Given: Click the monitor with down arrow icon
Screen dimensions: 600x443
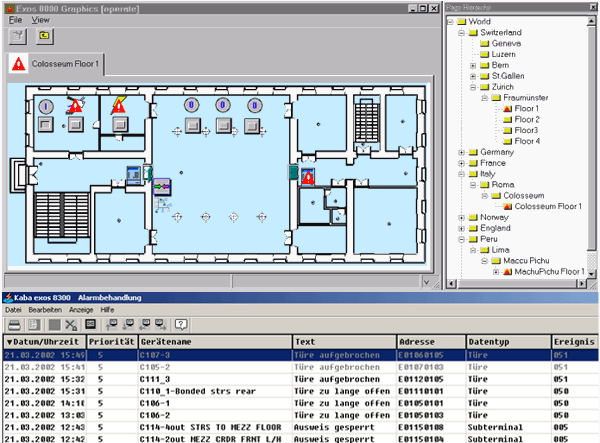Looking at the screenshot, I should pyautogui.click(x=128, y=325).
